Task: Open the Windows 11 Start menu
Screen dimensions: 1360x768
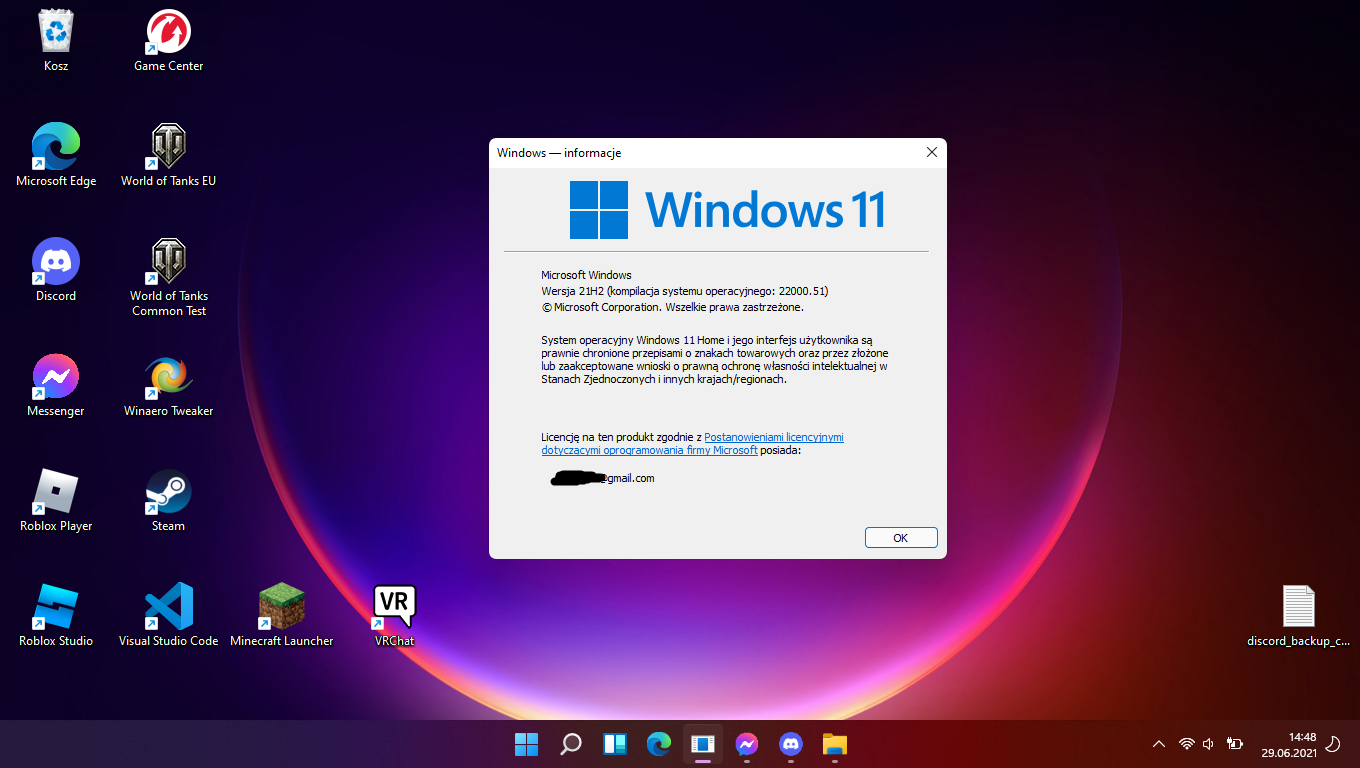Action: (x=526, y=743)
